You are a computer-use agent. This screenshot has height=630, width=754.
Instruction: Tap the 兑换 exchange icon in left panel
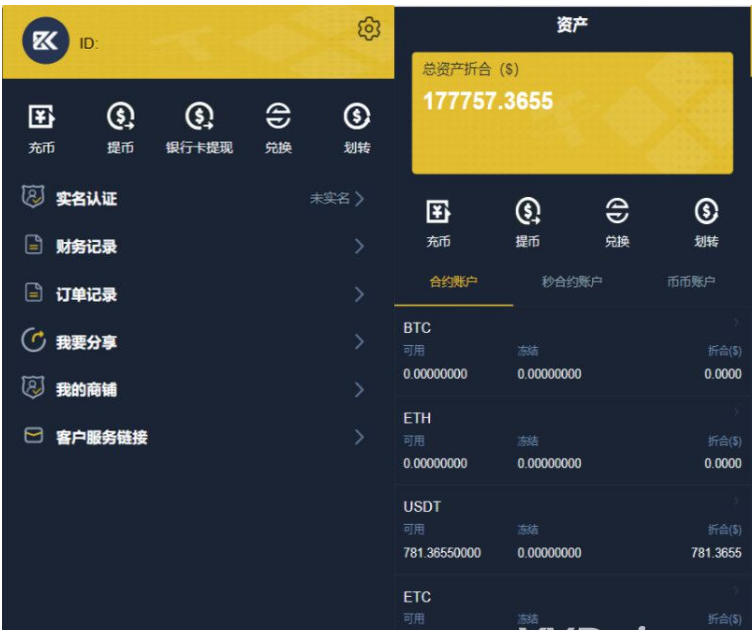click(278, 119)
